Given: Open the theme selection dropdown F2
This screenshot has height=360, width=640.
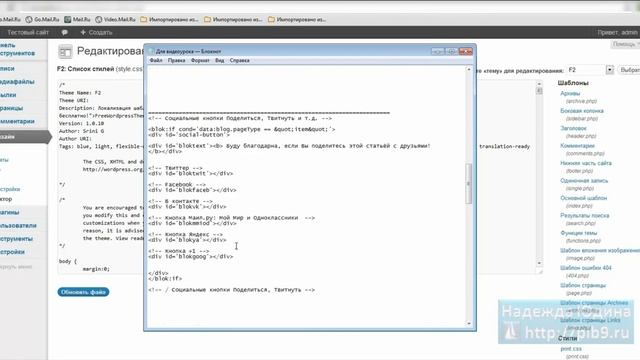Looking at the screenshot, I should point(590,70).
